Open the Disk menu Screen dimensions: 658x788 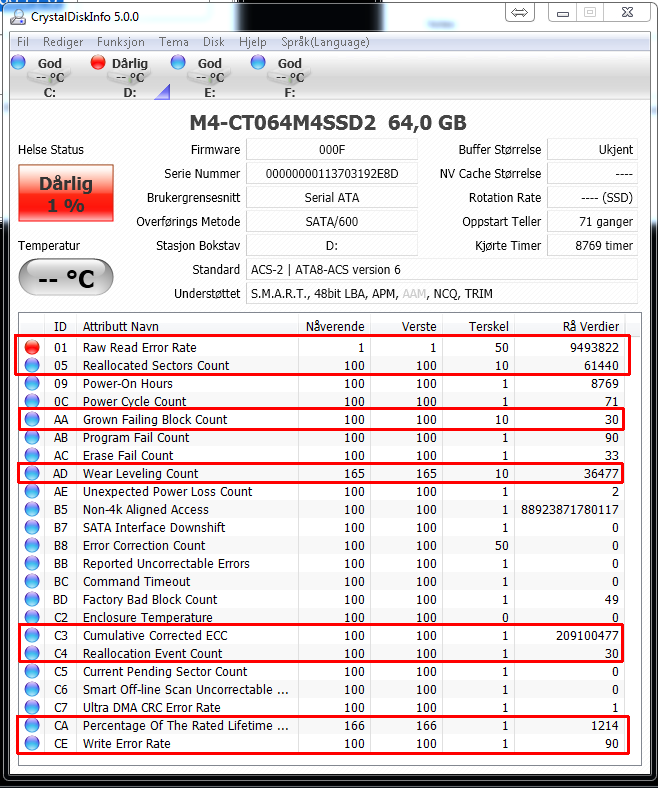(x=214, y=42)
